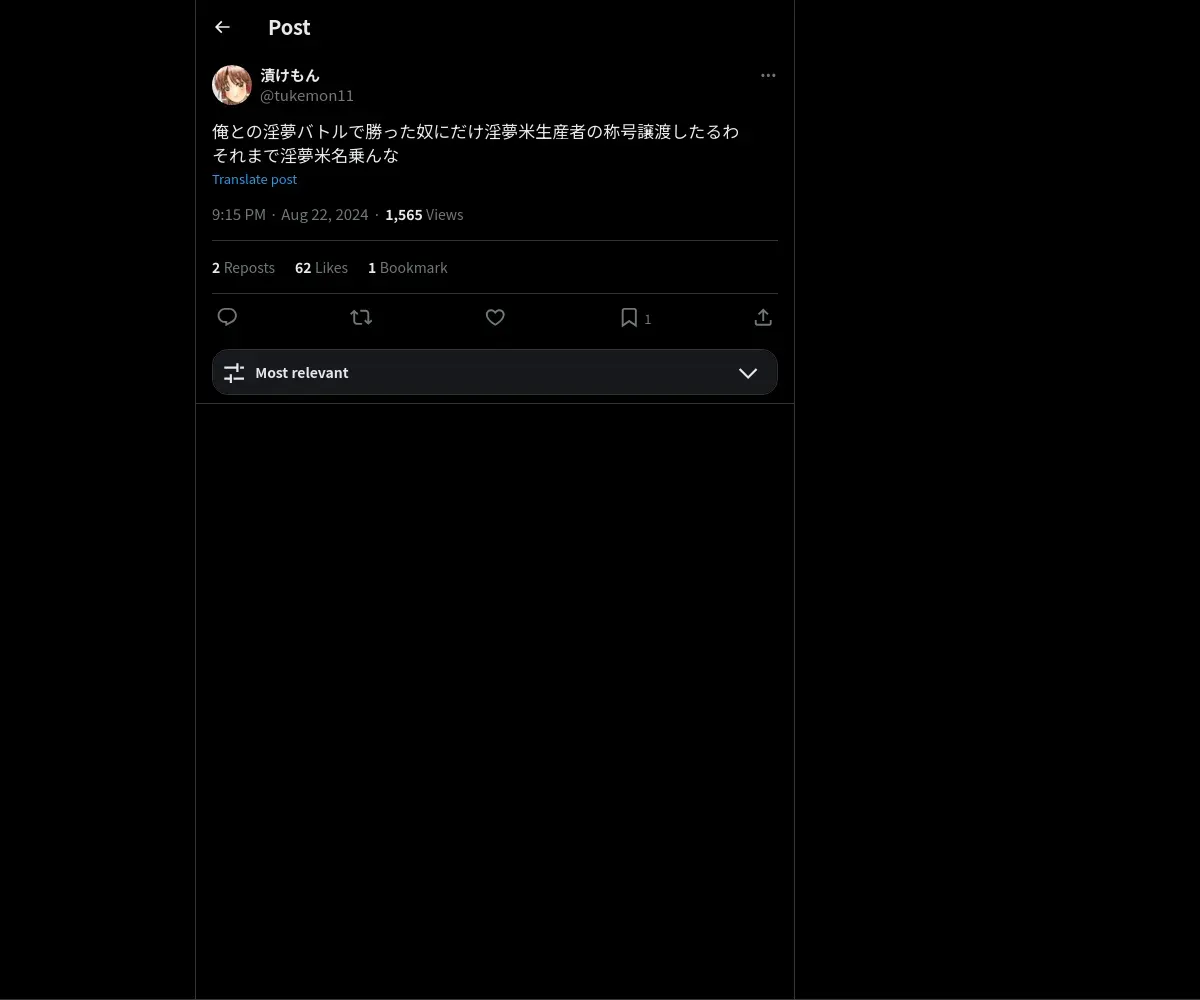Click the display name 漬けもん
The width and height of the screenshot is (1200, 1000).
pyautogui.click(x=290, y=75)
